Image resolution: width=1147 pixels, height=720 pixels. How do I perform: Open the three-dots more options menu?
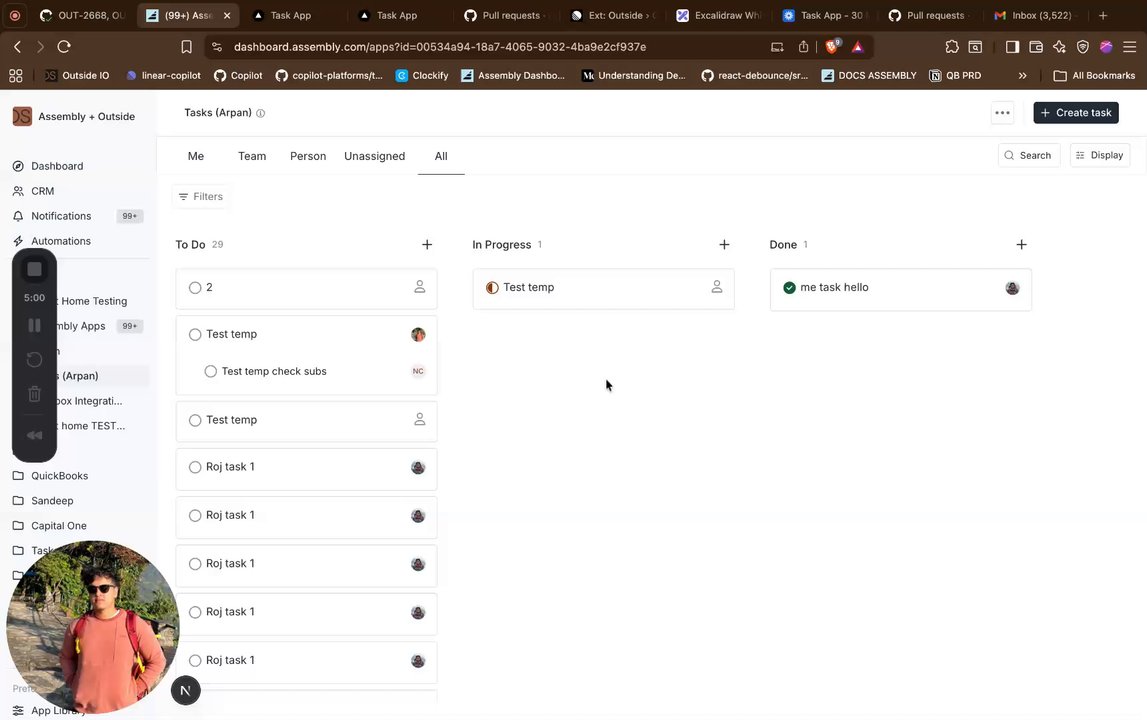coord(1002,113)
